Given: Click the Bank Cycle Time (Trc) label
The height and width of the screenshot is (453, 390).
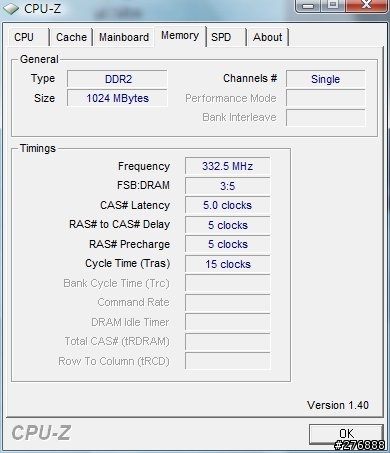Looking at the screenshot, I should coord(116,283).
